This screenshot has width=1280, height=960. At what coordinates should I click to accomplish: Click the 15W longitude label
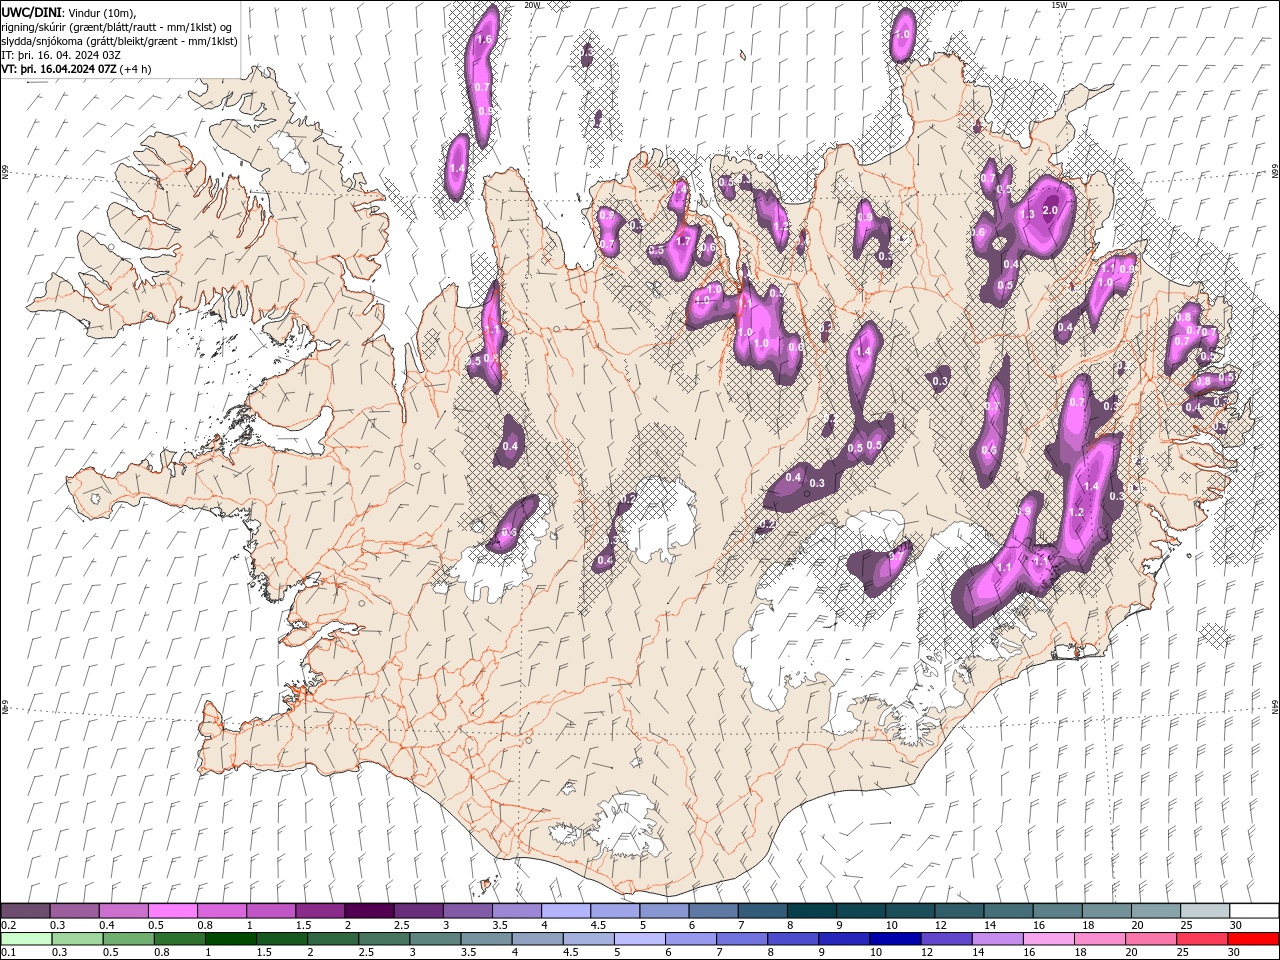[1059, 5]
